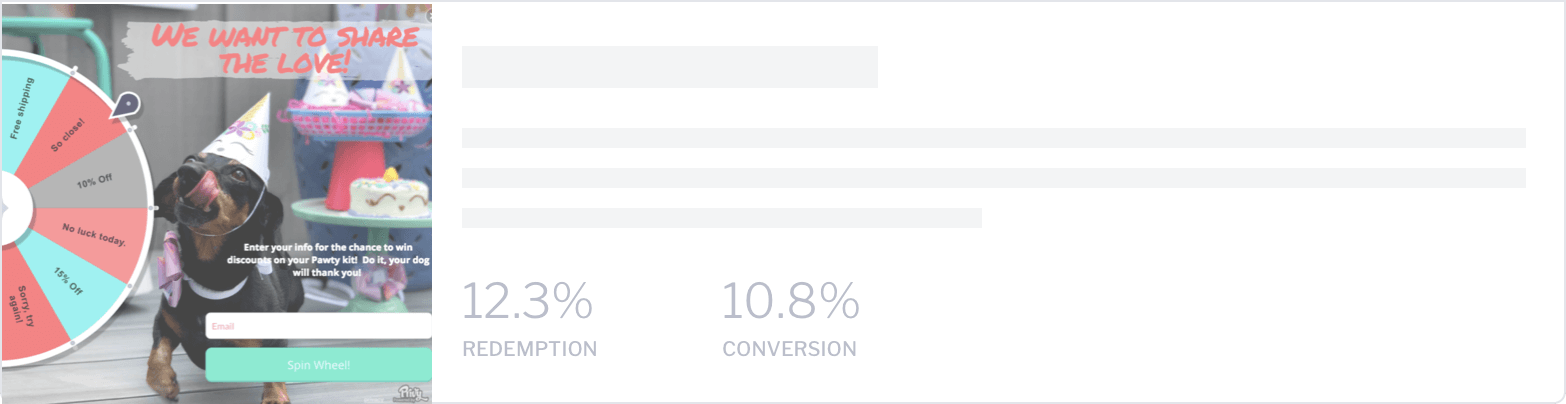Click the We want to share the love headline

pyautogui.click(x=282, y=51)
